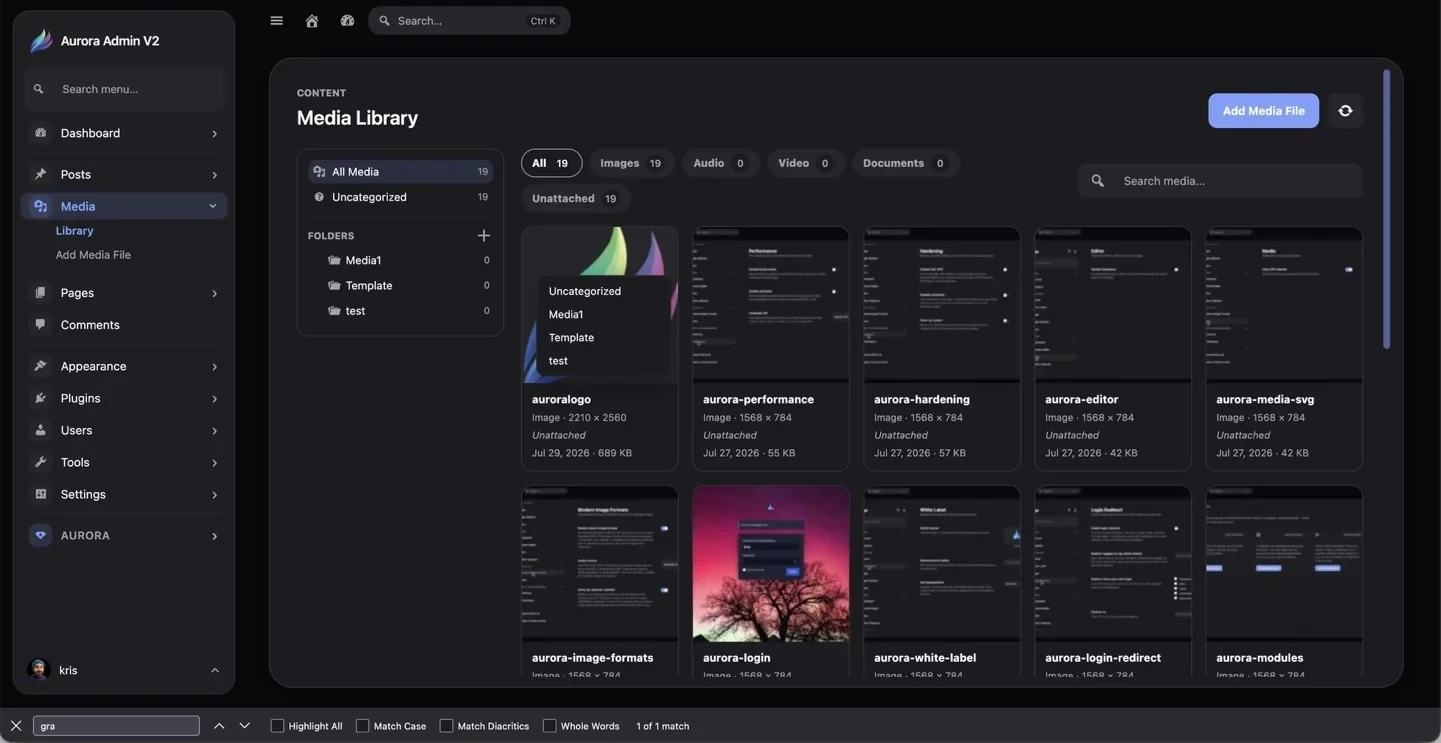Select All Media in folder list

tap(400, 172)
